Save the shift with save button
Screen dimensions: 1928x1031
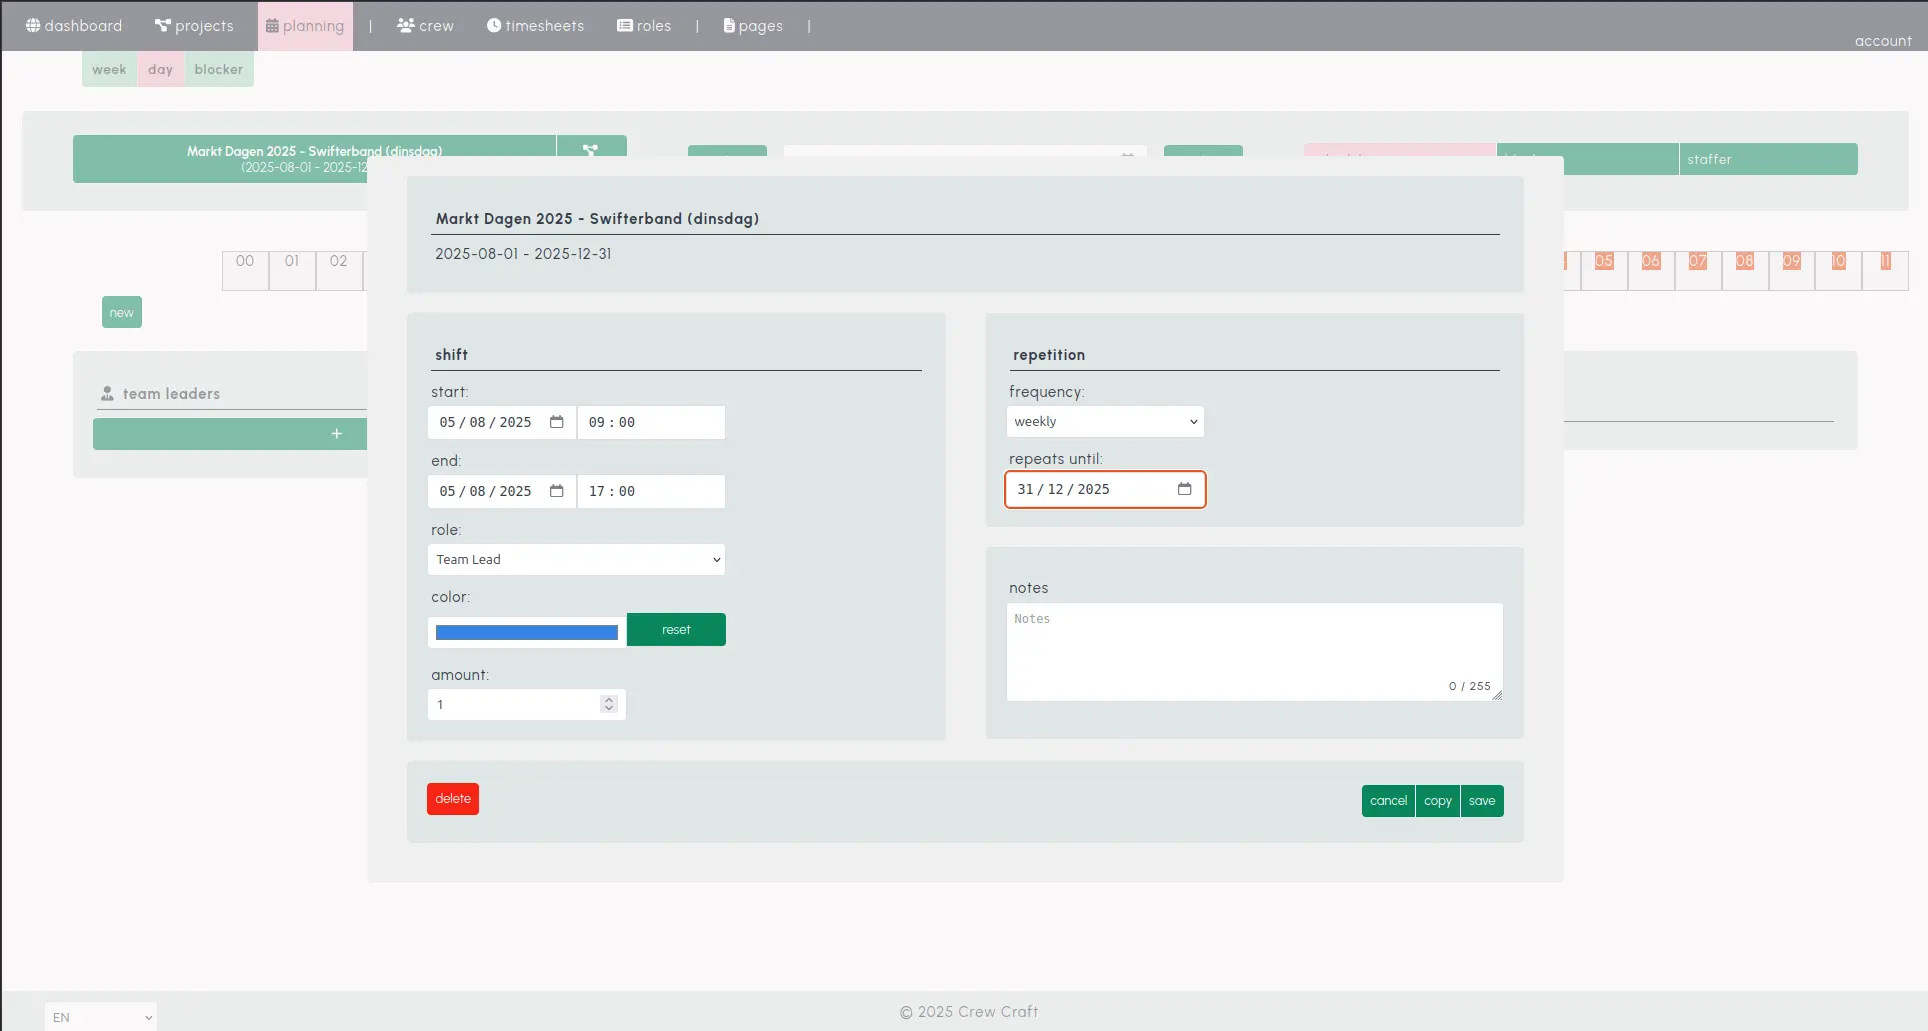1482,801
